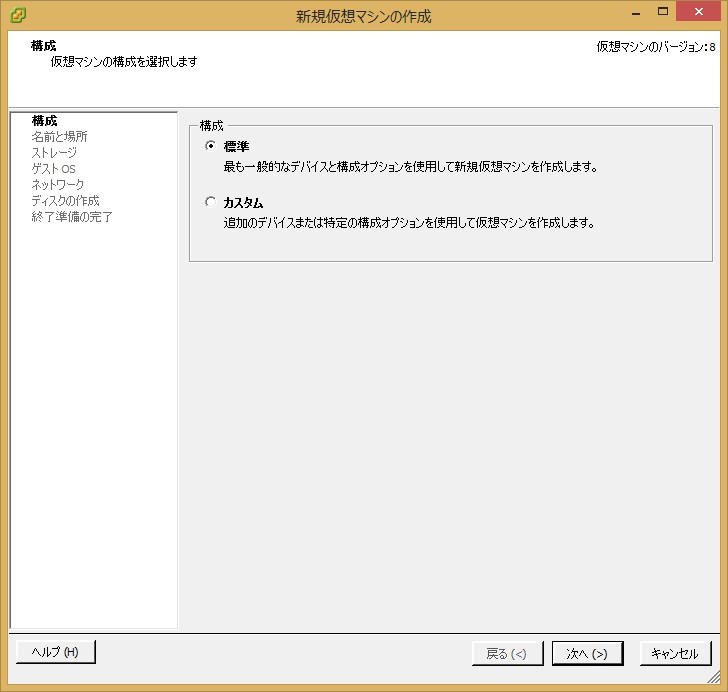Select the 標準 configuration radio button
The height and width of the screenshot is (692, 728).
(x=210, y=146)
